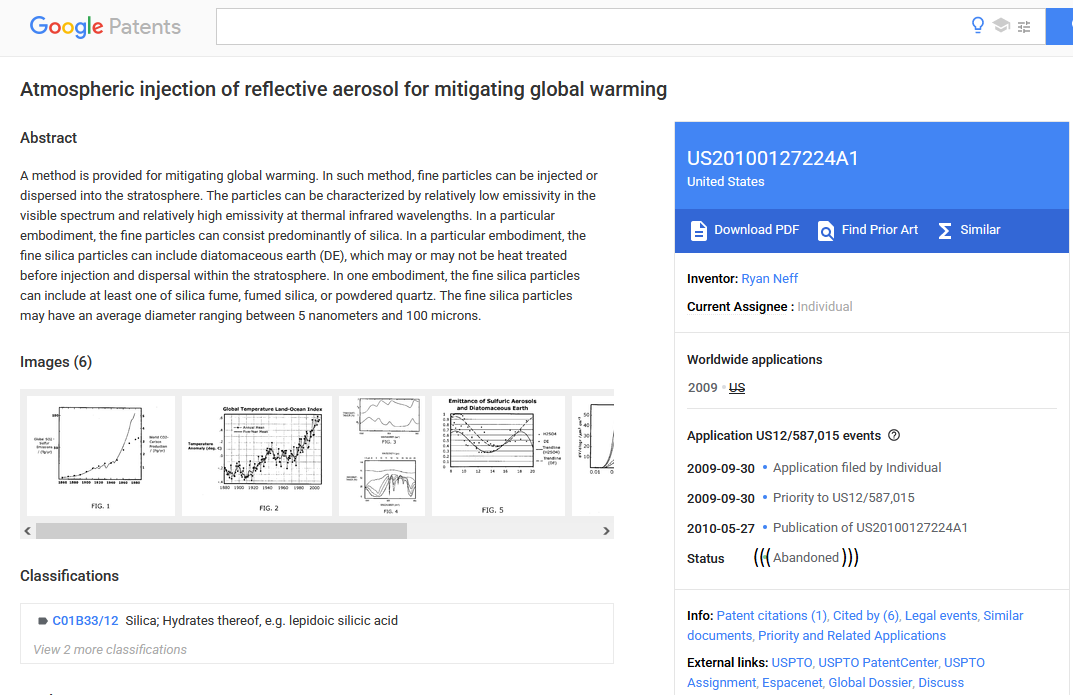
Task: Click the Download PDF document icon
Action: point(698,231)
